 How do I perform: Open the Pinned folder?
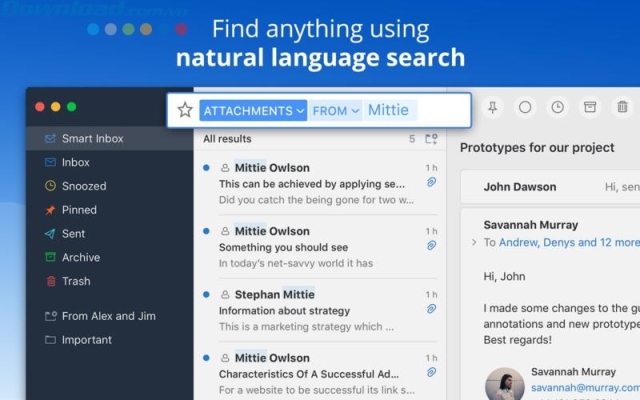109,210
